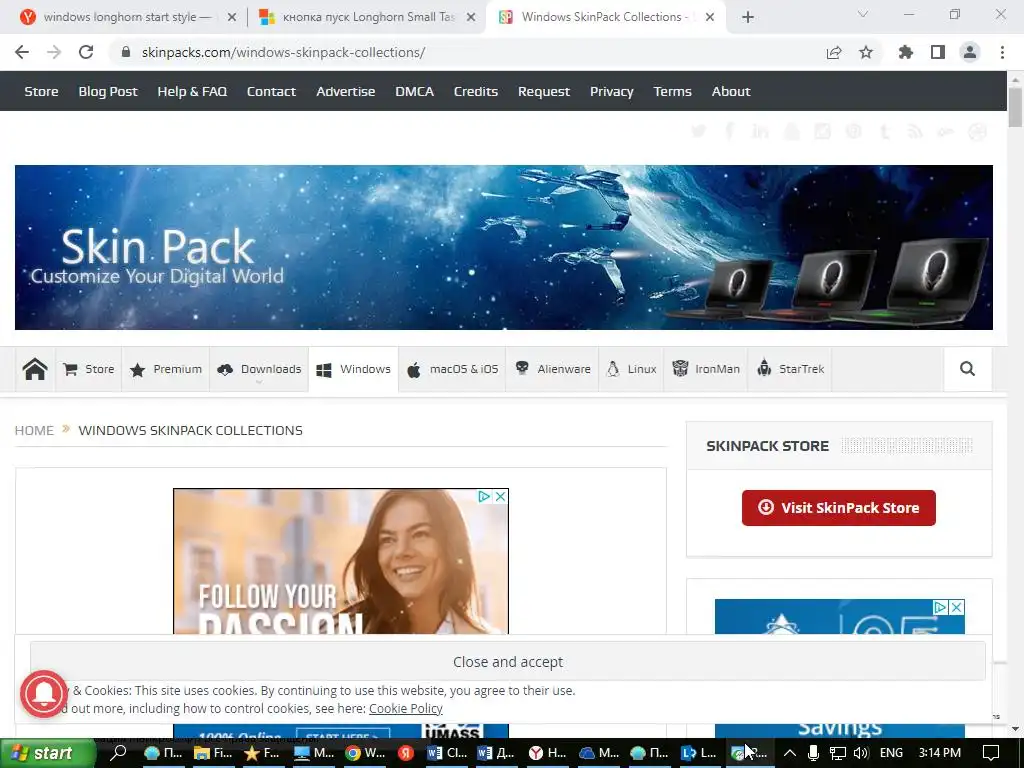Click the red notification bell
The height and width of the screenshot is (768, 1024).
[x=44, y=694]
